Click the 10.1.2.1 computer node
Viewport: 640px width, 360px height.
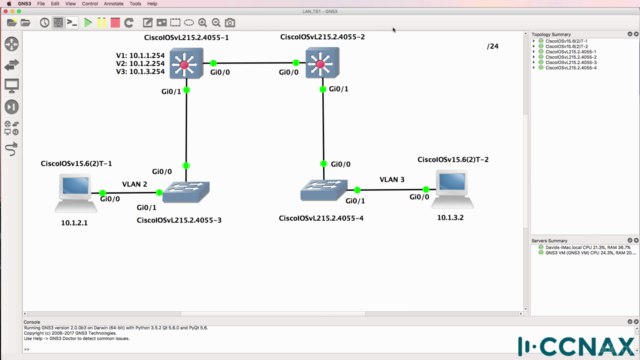76,193
